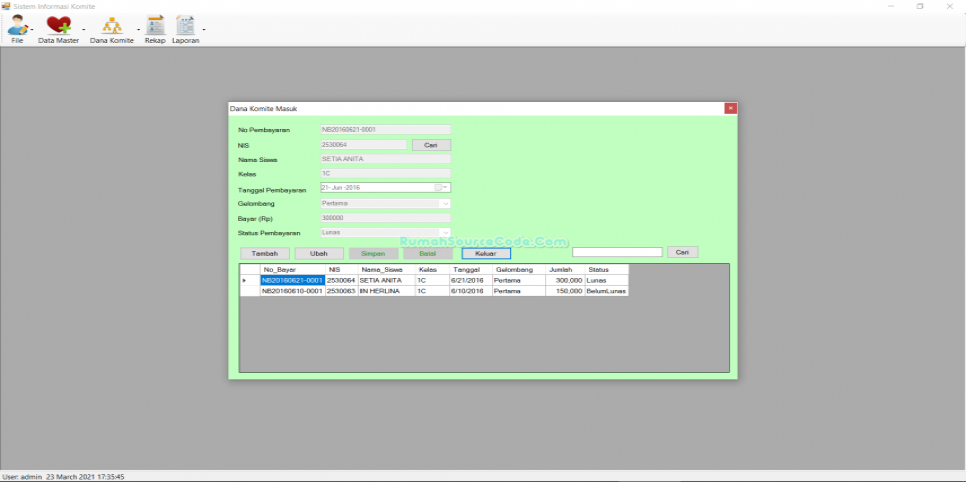Viewport: 966px width, 482px height.
Task: Open the Dana Komite hierarchy icon
Action: point(112,26)
